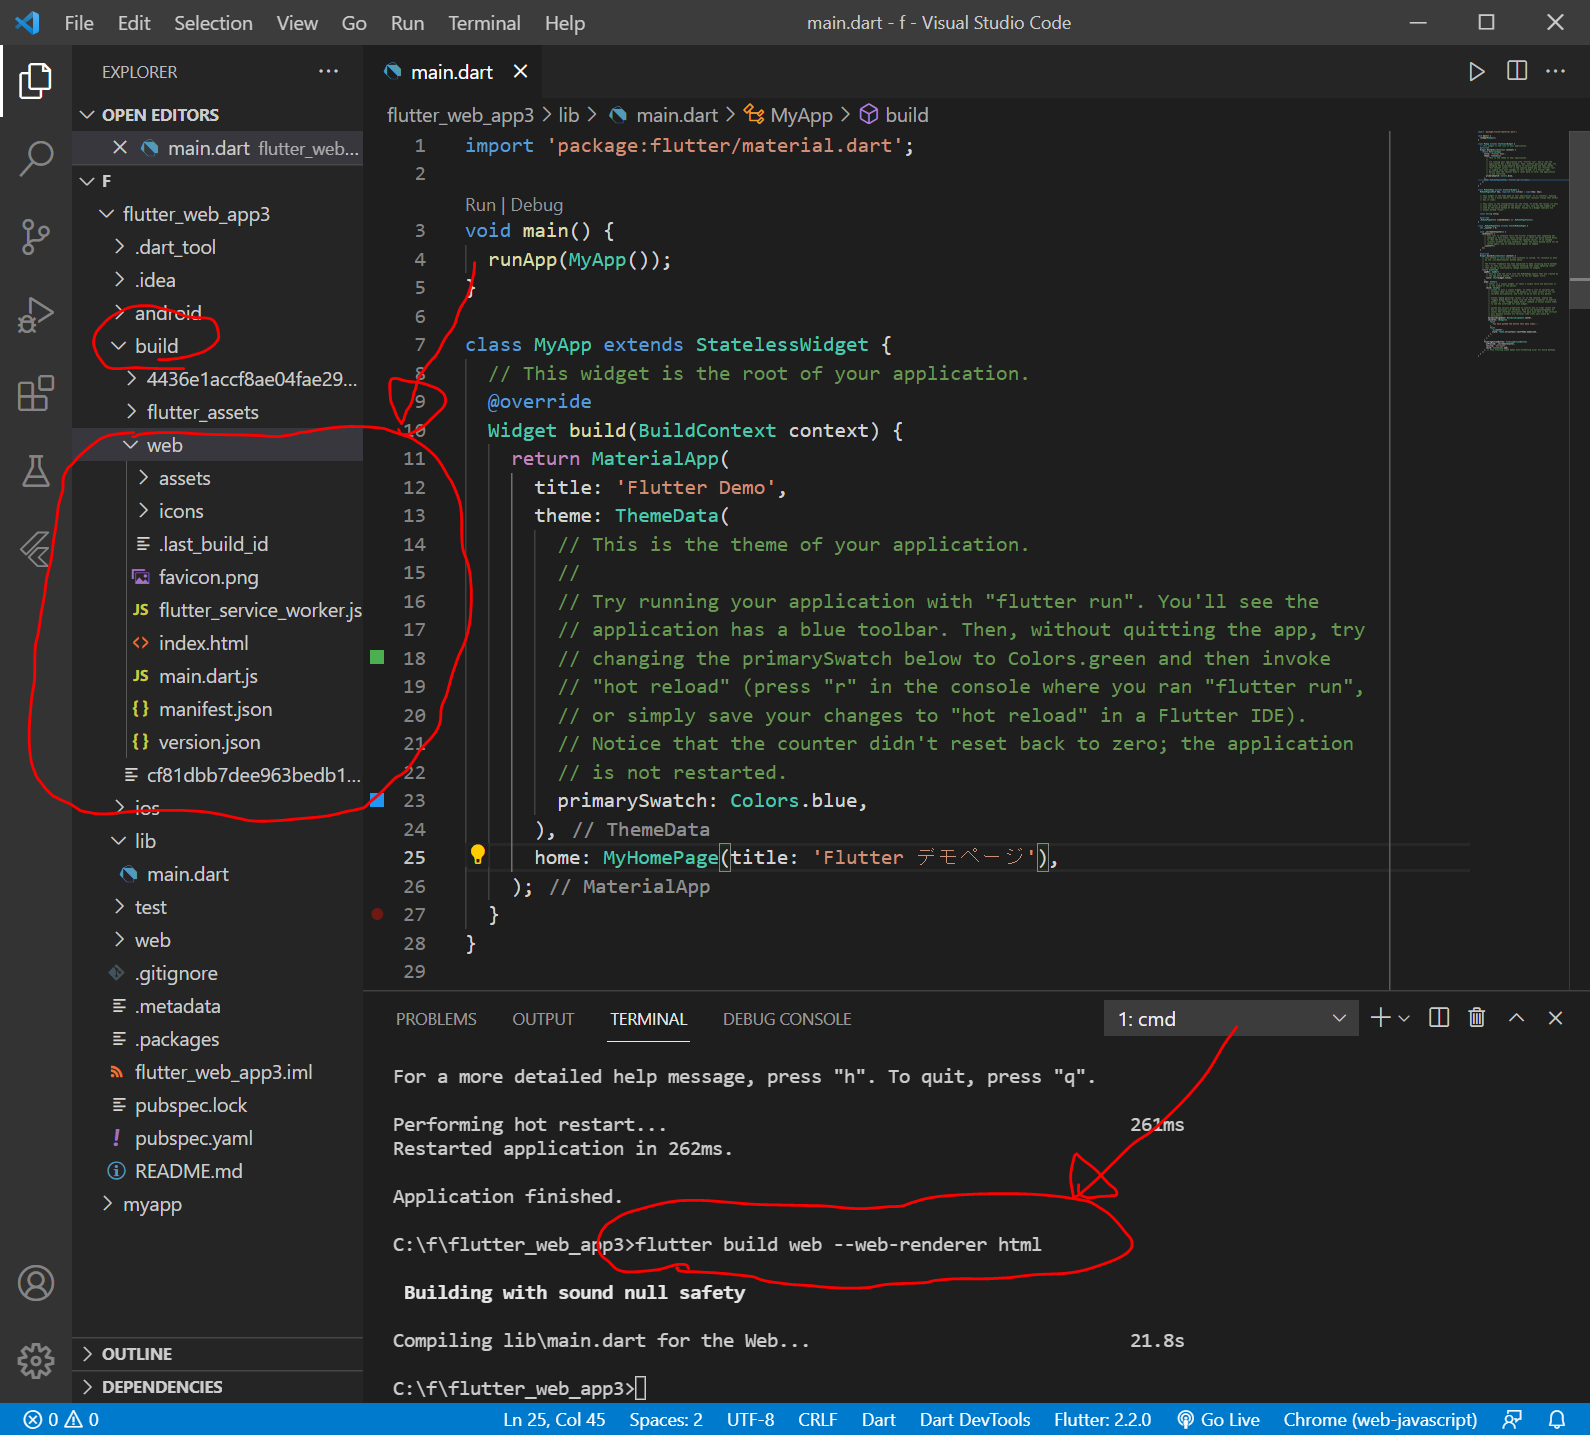Switch to the Output panel tab

(543, 1019)
